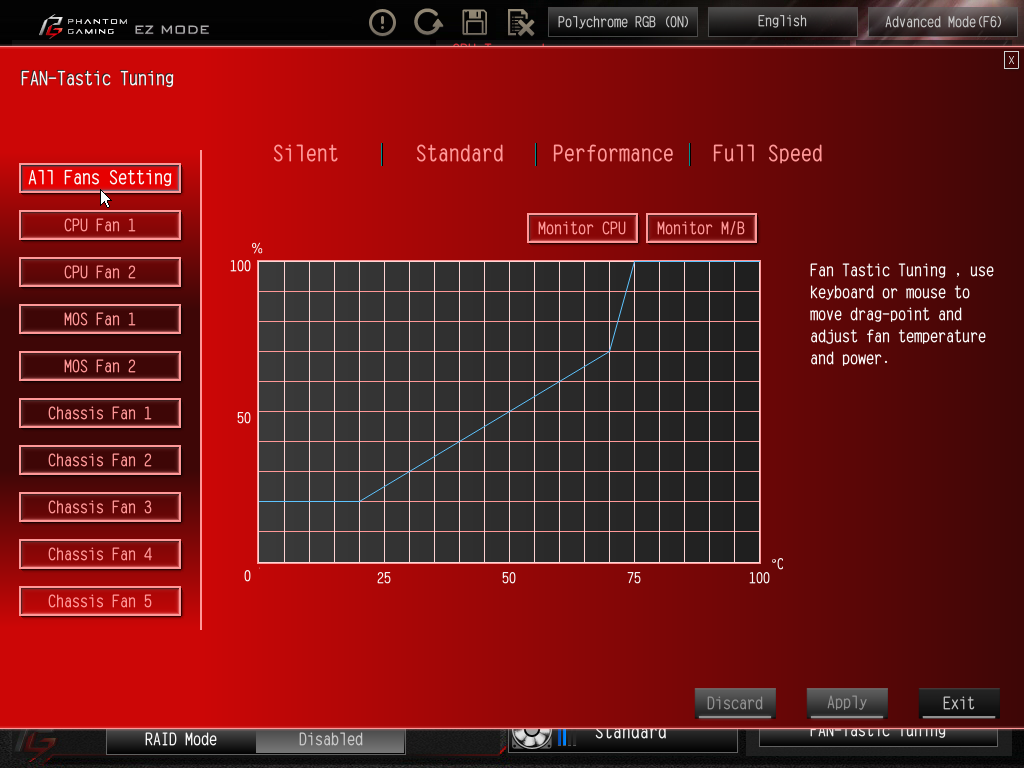Click the Monitor M/B button
1024x768 pixels.
click(x=701, y=229)
